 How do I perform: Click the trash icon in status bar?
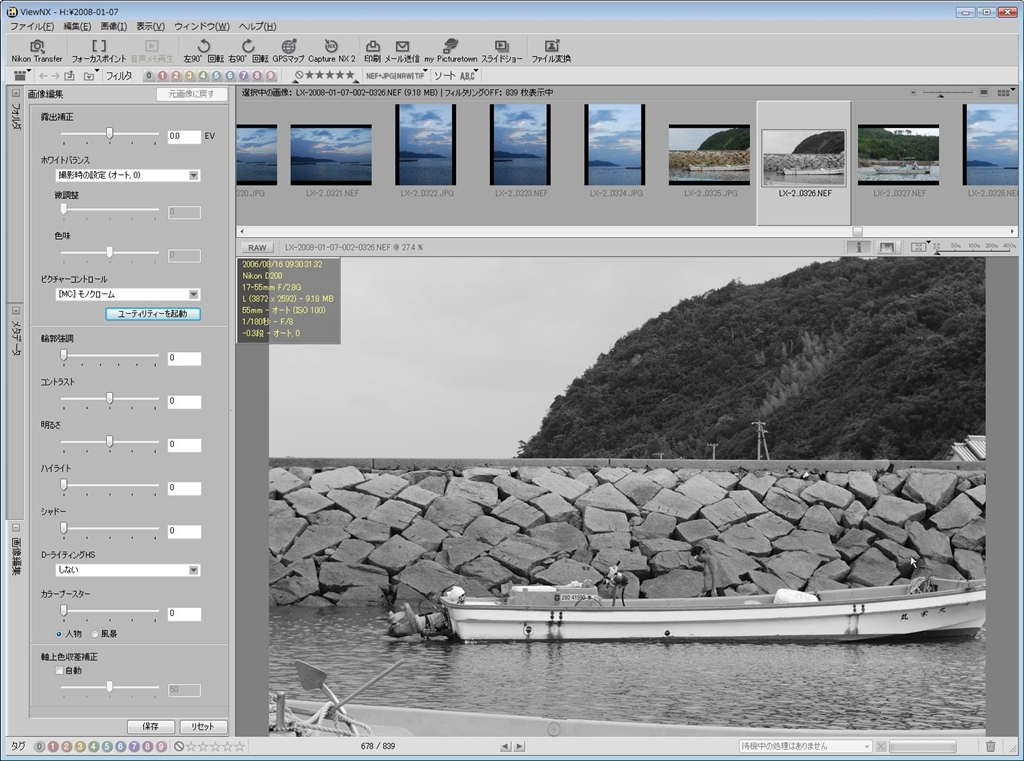point(990,746)
